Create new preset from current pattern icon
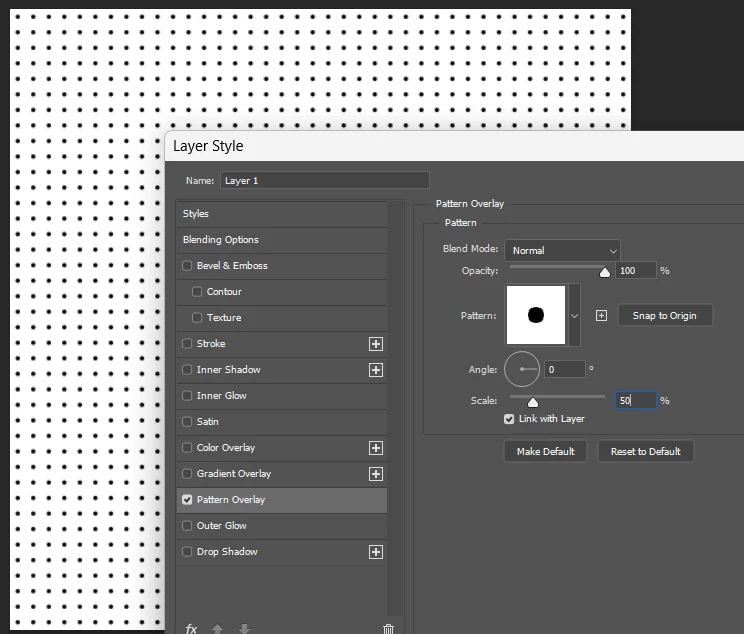This screenshot has height=634, width=744. click(601, 316)
